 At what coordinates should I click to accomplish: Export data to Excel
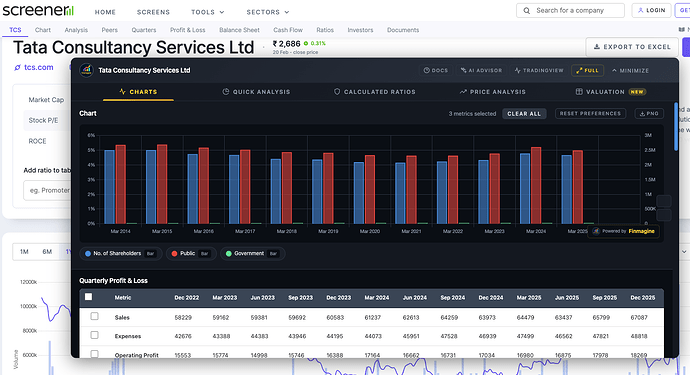pyautogui.click(x=632, y=47)
